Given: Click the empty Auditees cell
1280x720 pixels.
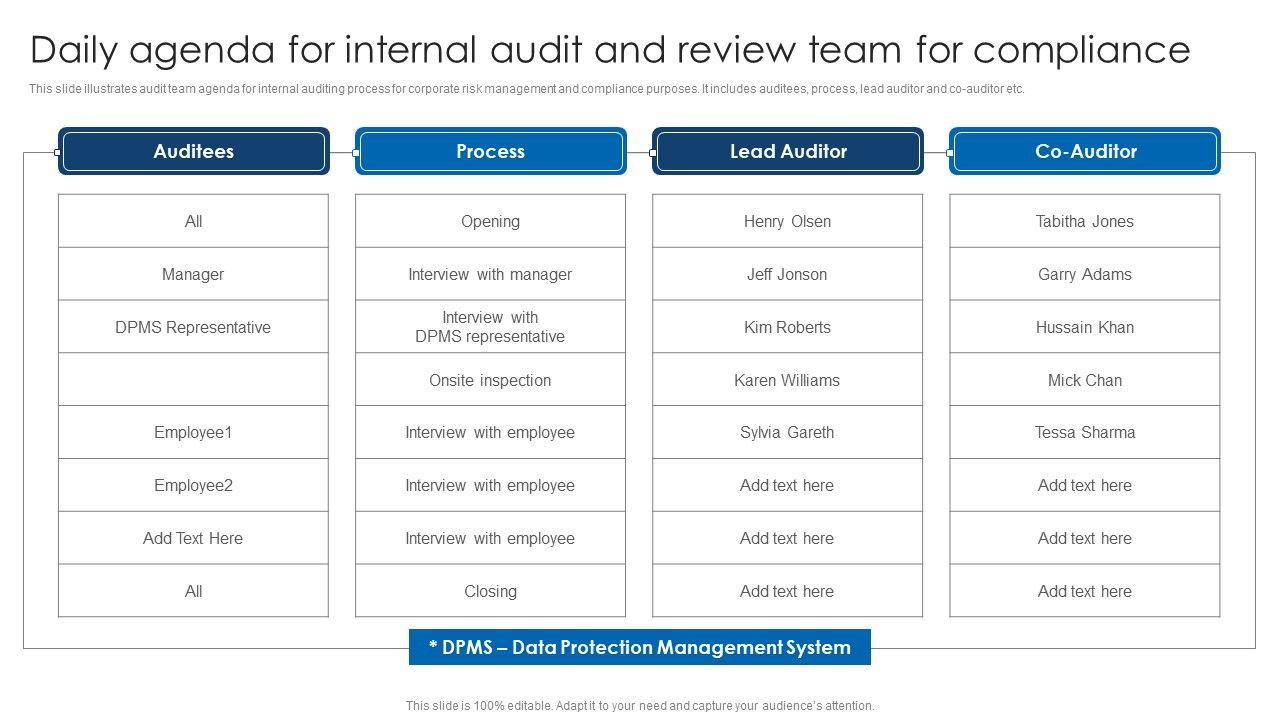Looking at the screenshot, I should pyautogui.click(x=193, y=379).
